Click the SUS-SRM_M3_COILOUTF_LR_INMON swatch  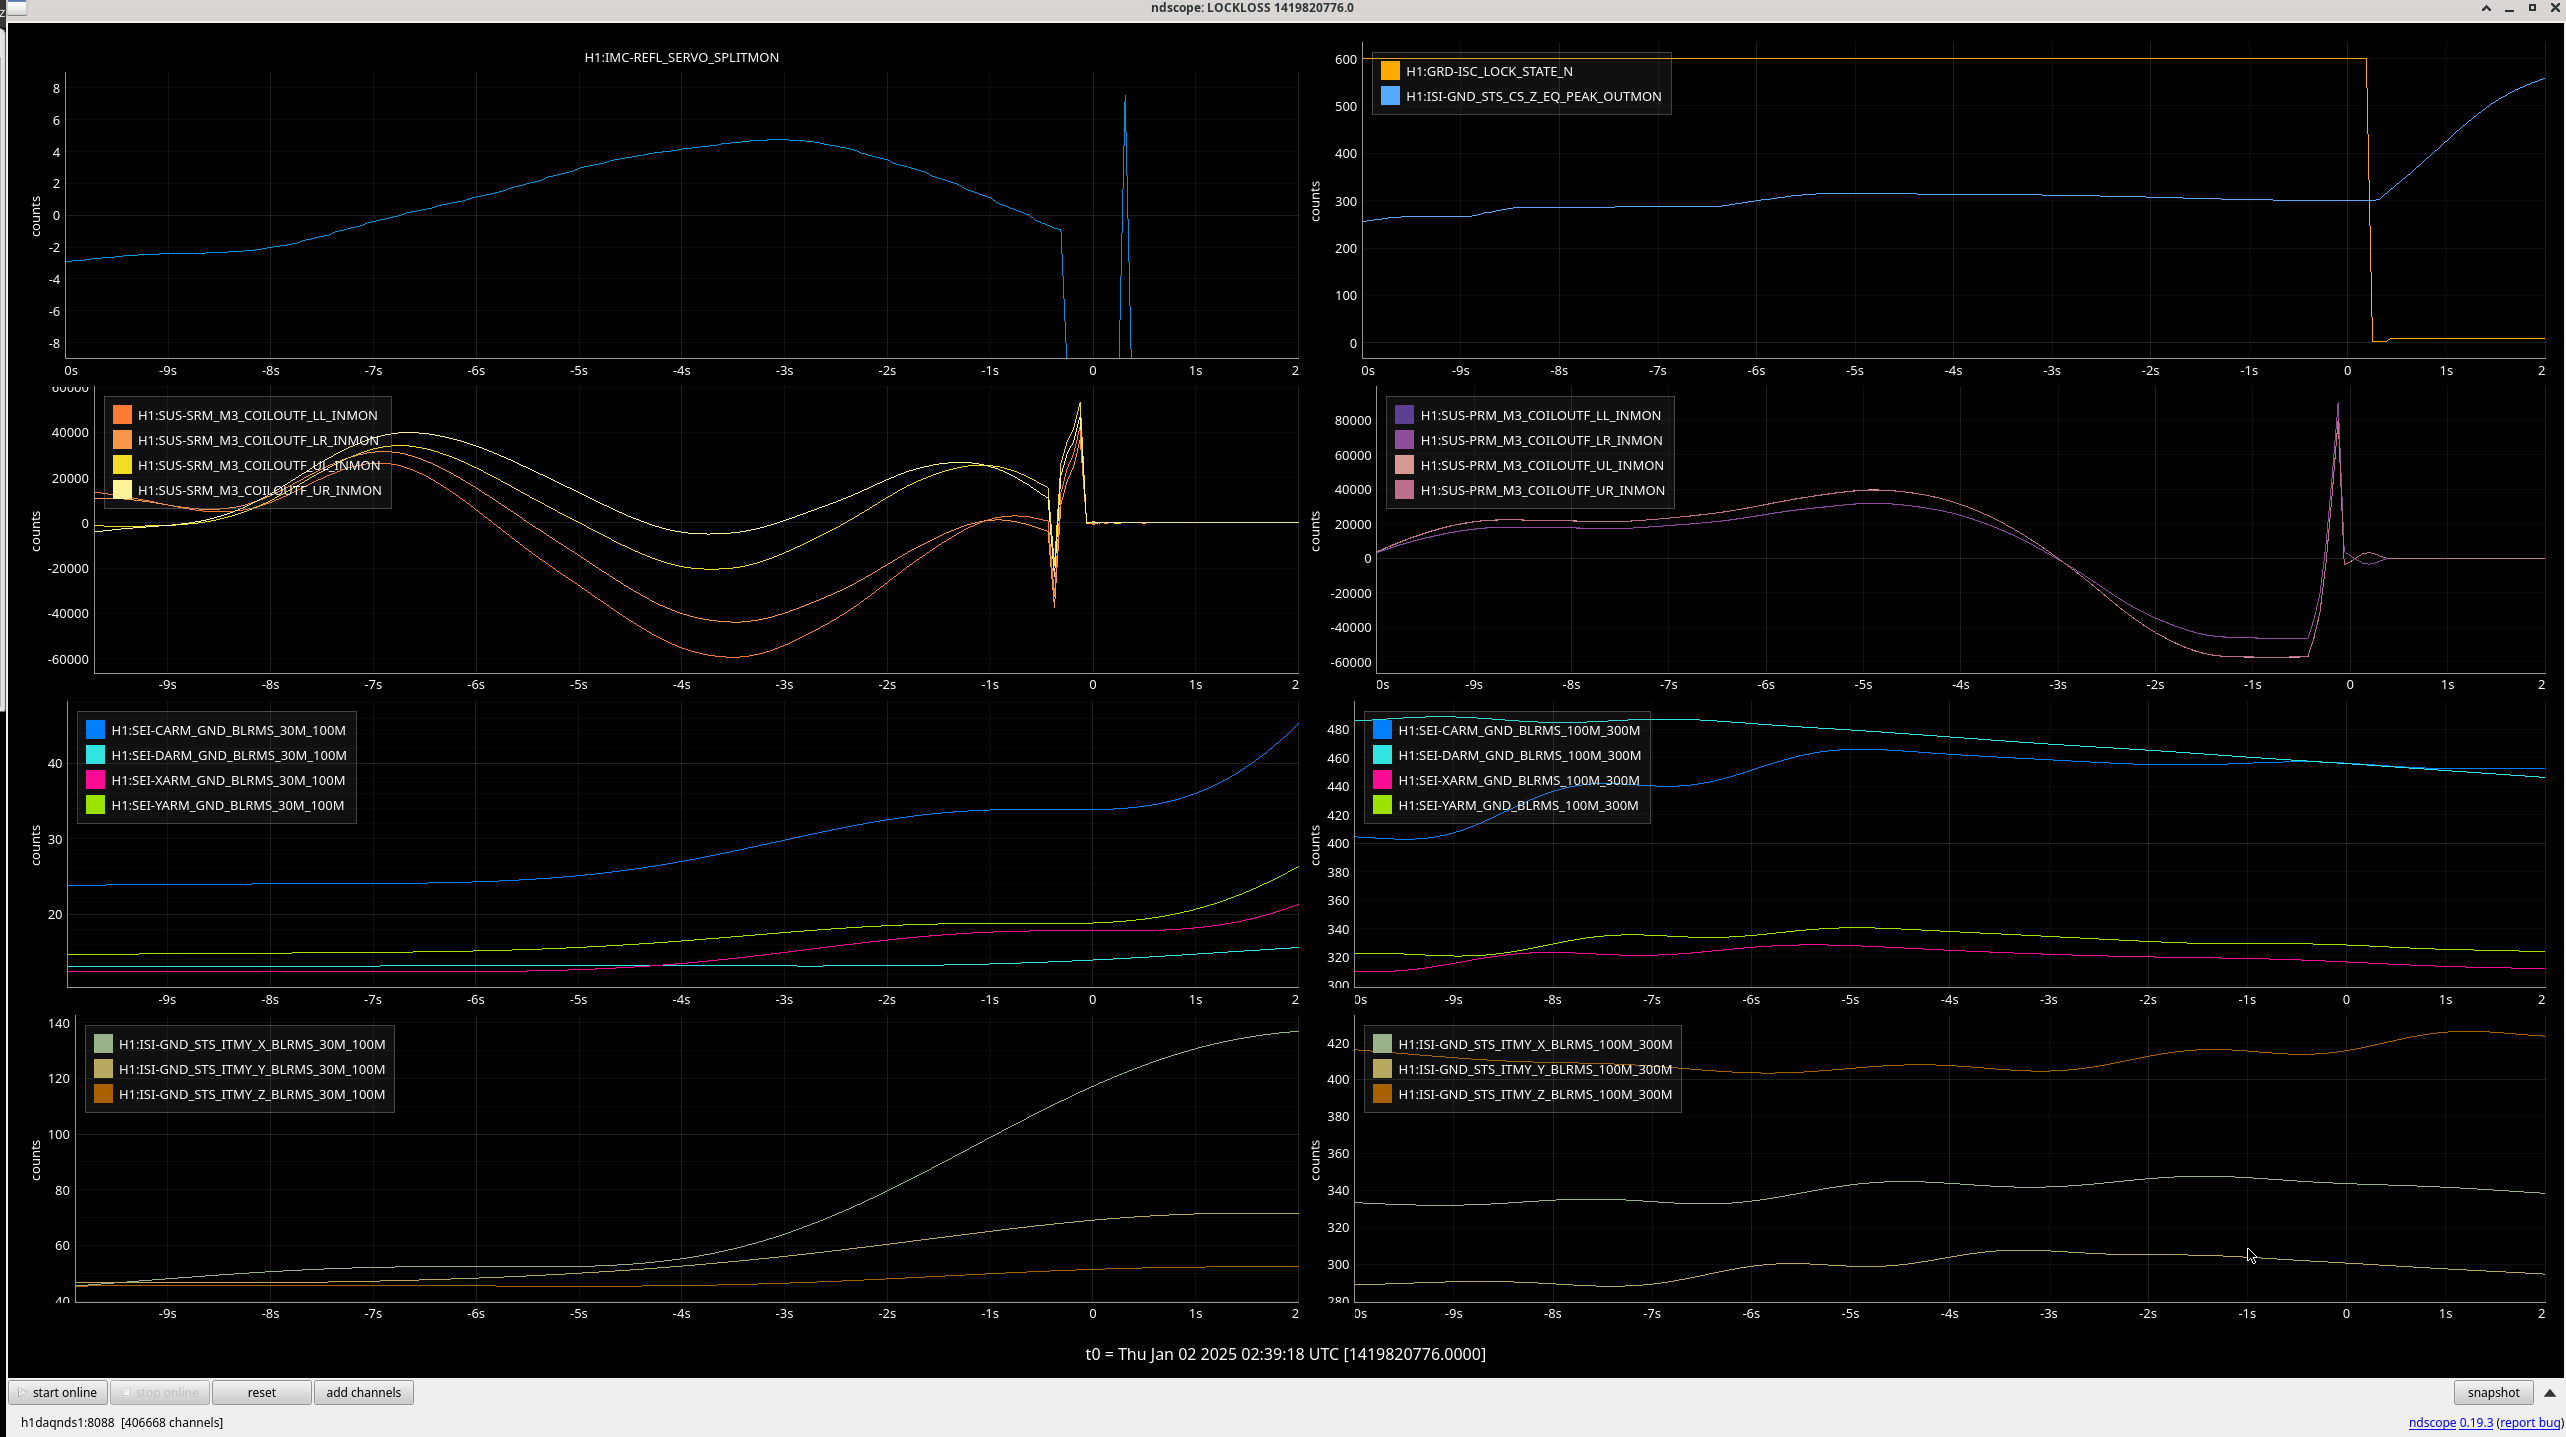pos(122,440)
